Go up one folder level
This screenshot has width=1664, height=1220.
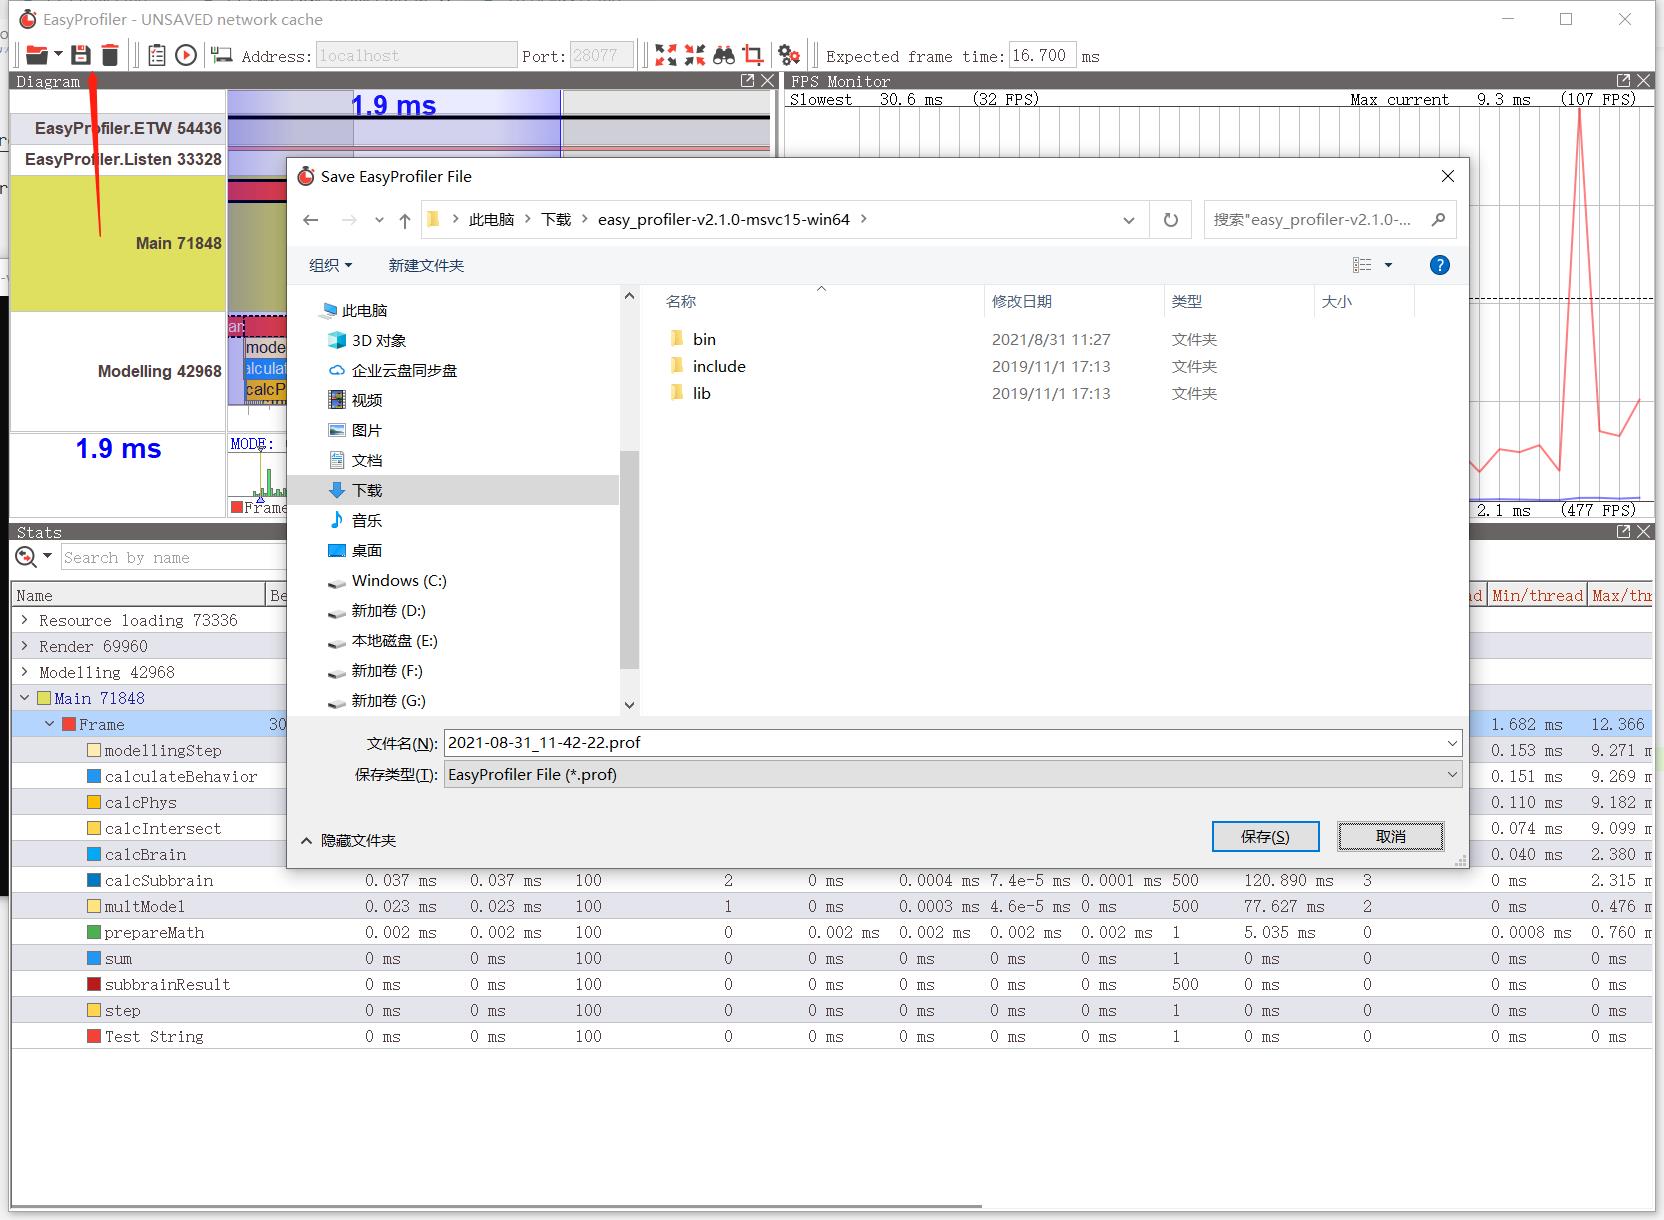[x=404, y=220]
